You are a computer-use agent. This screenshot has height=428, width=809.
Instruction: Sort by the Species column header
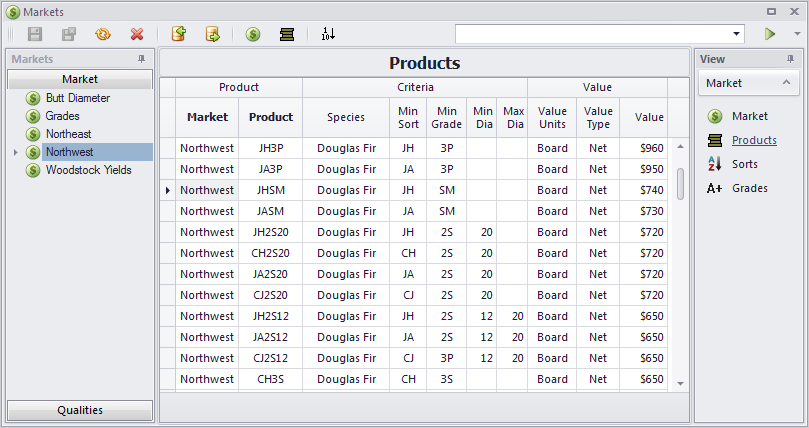(346, 117)
